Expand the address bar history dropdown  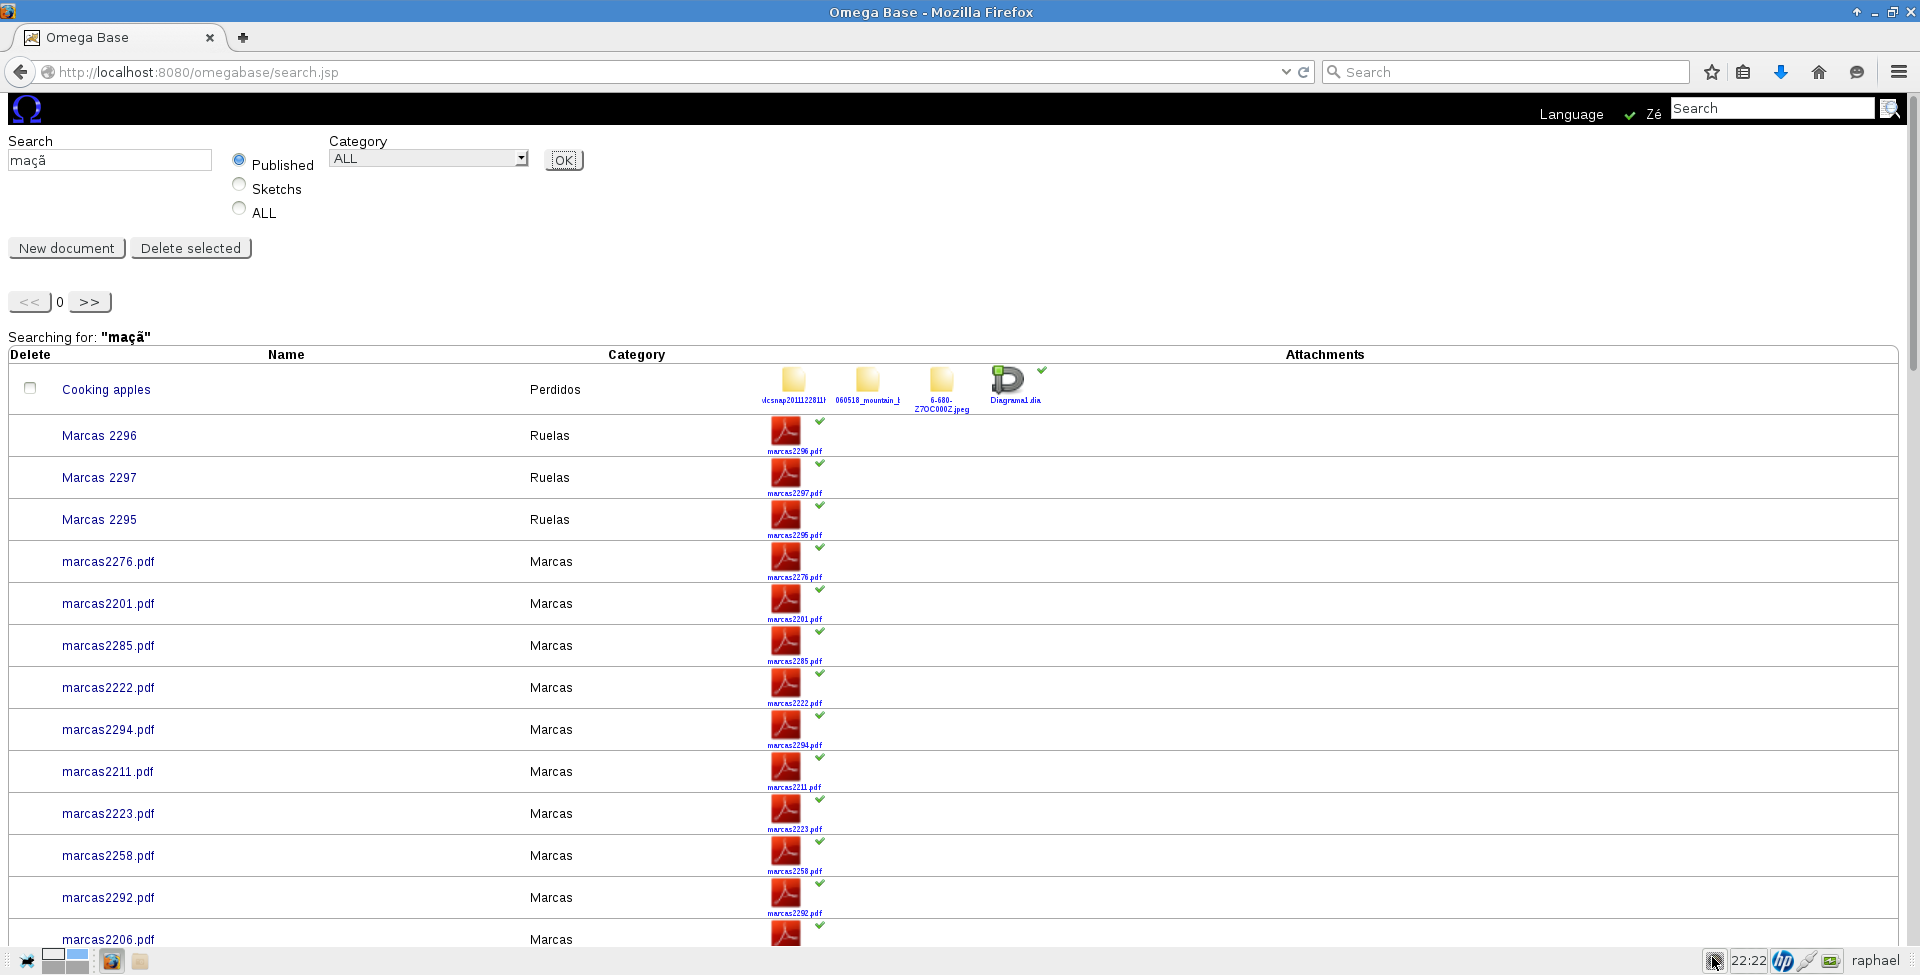(x=1285, y=72)
